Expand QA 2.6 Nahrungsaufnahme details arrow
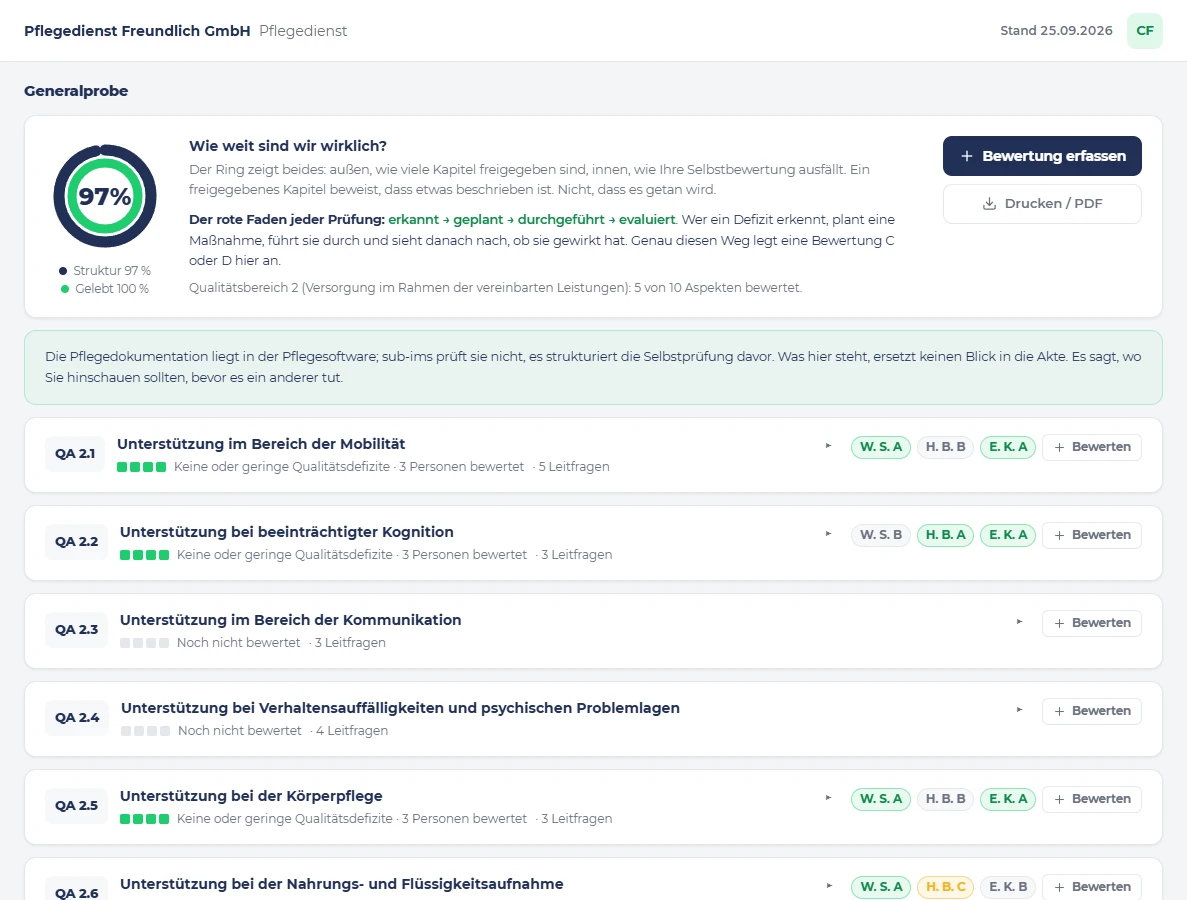This screenshot has width=1187, height=900. click(x=829, y=886)
